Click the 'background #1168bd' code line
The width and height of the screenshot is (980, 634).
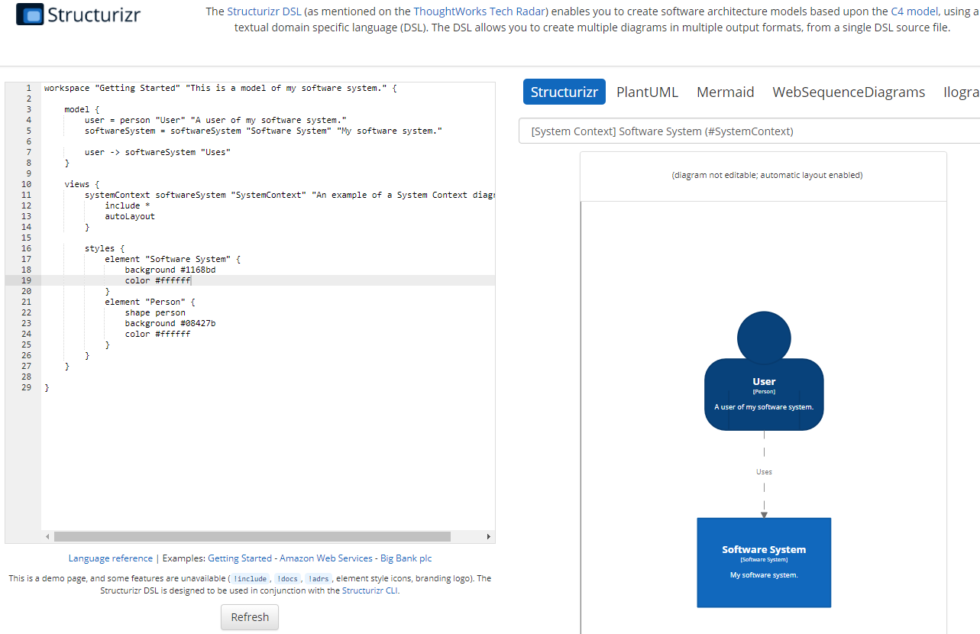point(170,270)
